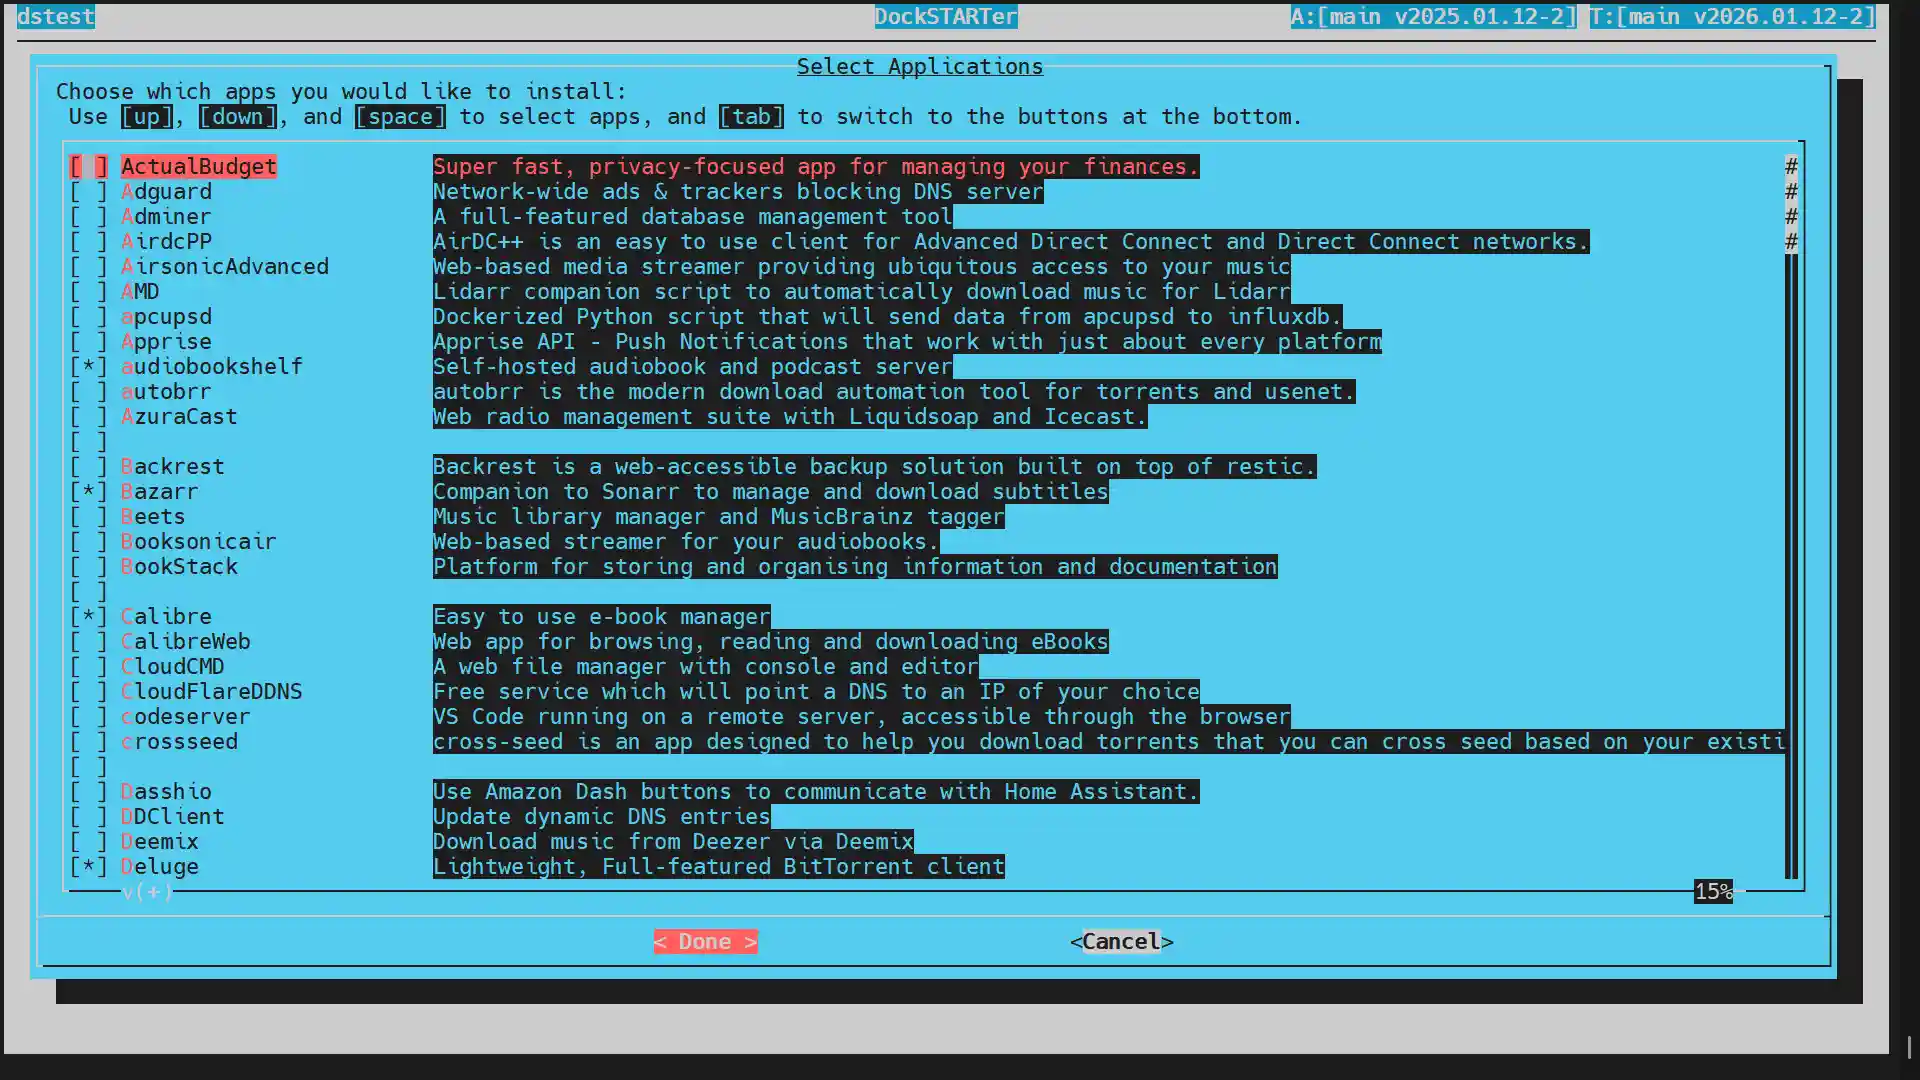Check the ActualBudget checkbox

(x=88, y=167)
